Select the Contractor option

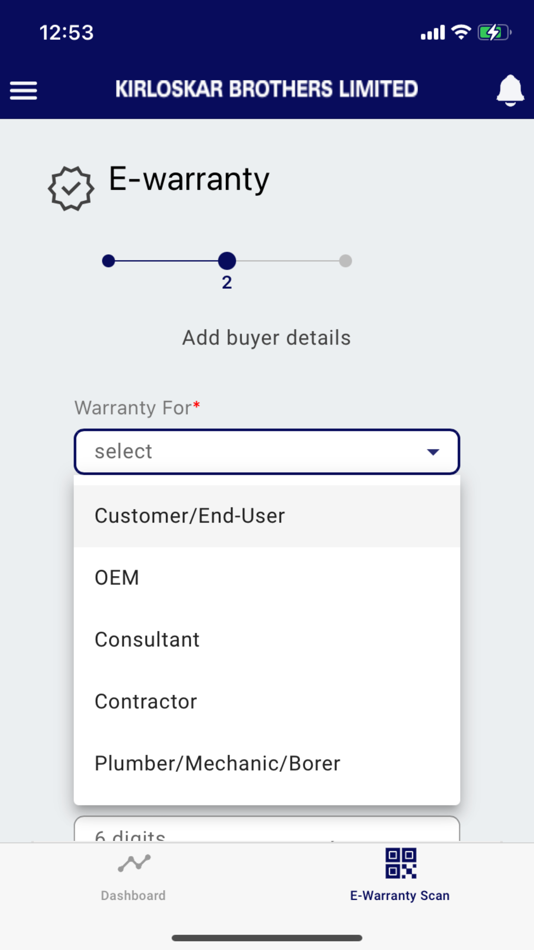[267, 702]
